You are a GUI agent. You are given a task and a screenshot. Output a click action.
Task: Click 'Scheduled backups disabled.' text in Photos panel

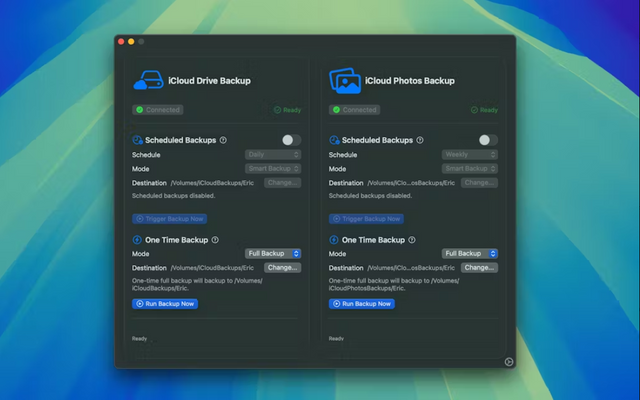pyautogui.click(x=370, y=196)
